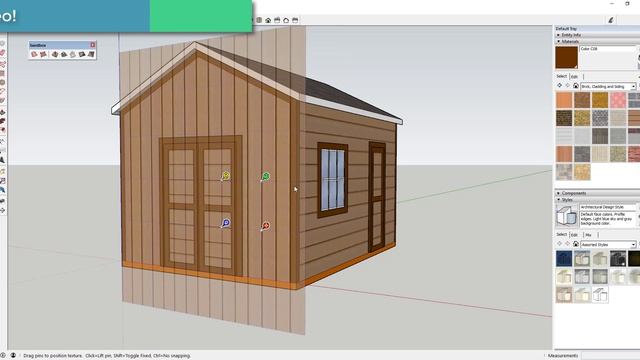Click the Default Tray title

pos(566,29)
